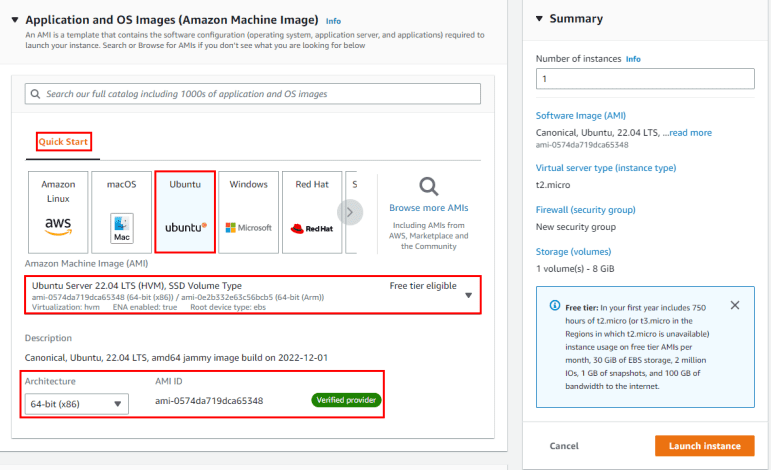Collapse the Application and OS Images section

click(14, 20)
